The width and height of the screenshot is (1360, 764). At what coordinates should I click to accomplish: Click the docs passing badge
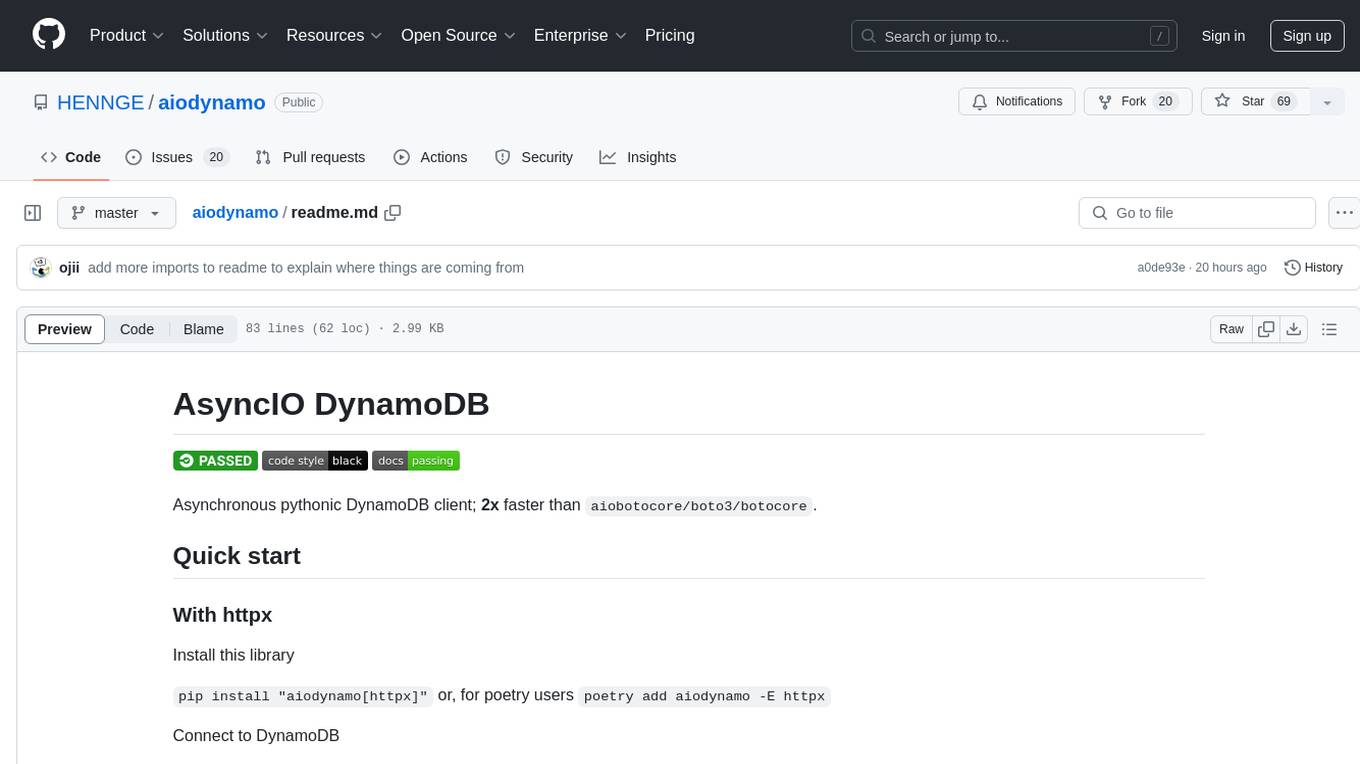416,460
